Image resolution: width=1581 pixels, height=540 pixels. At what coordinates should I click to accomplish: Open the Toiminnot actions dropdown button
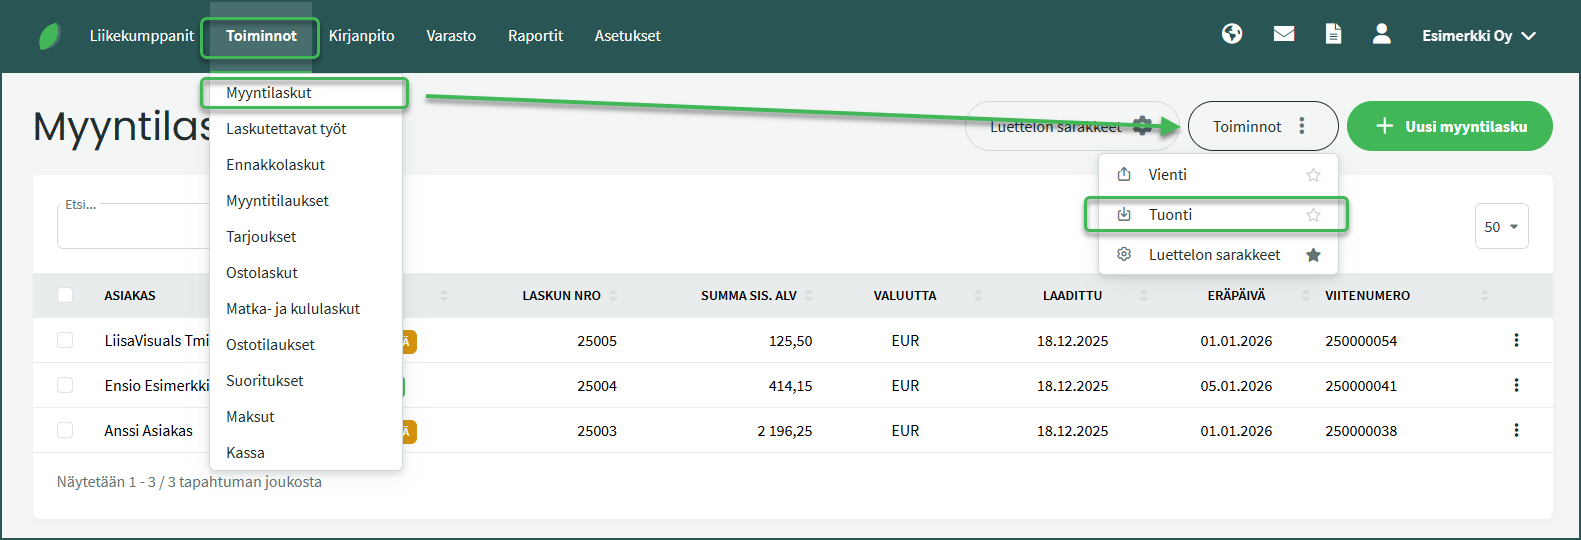[x=1262, y=126]
